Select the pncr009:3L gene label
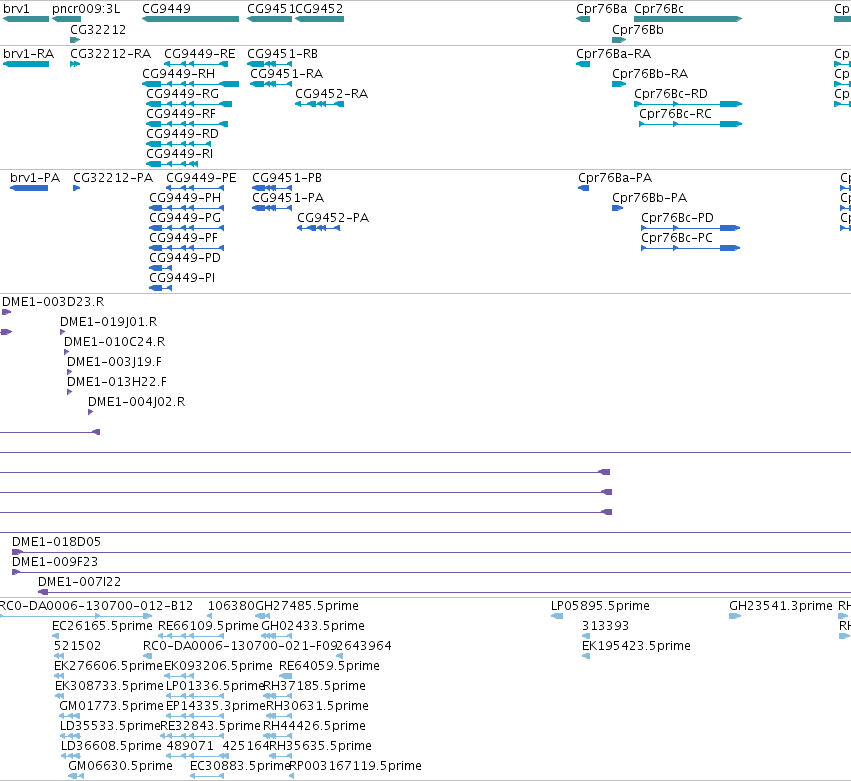 86,9
